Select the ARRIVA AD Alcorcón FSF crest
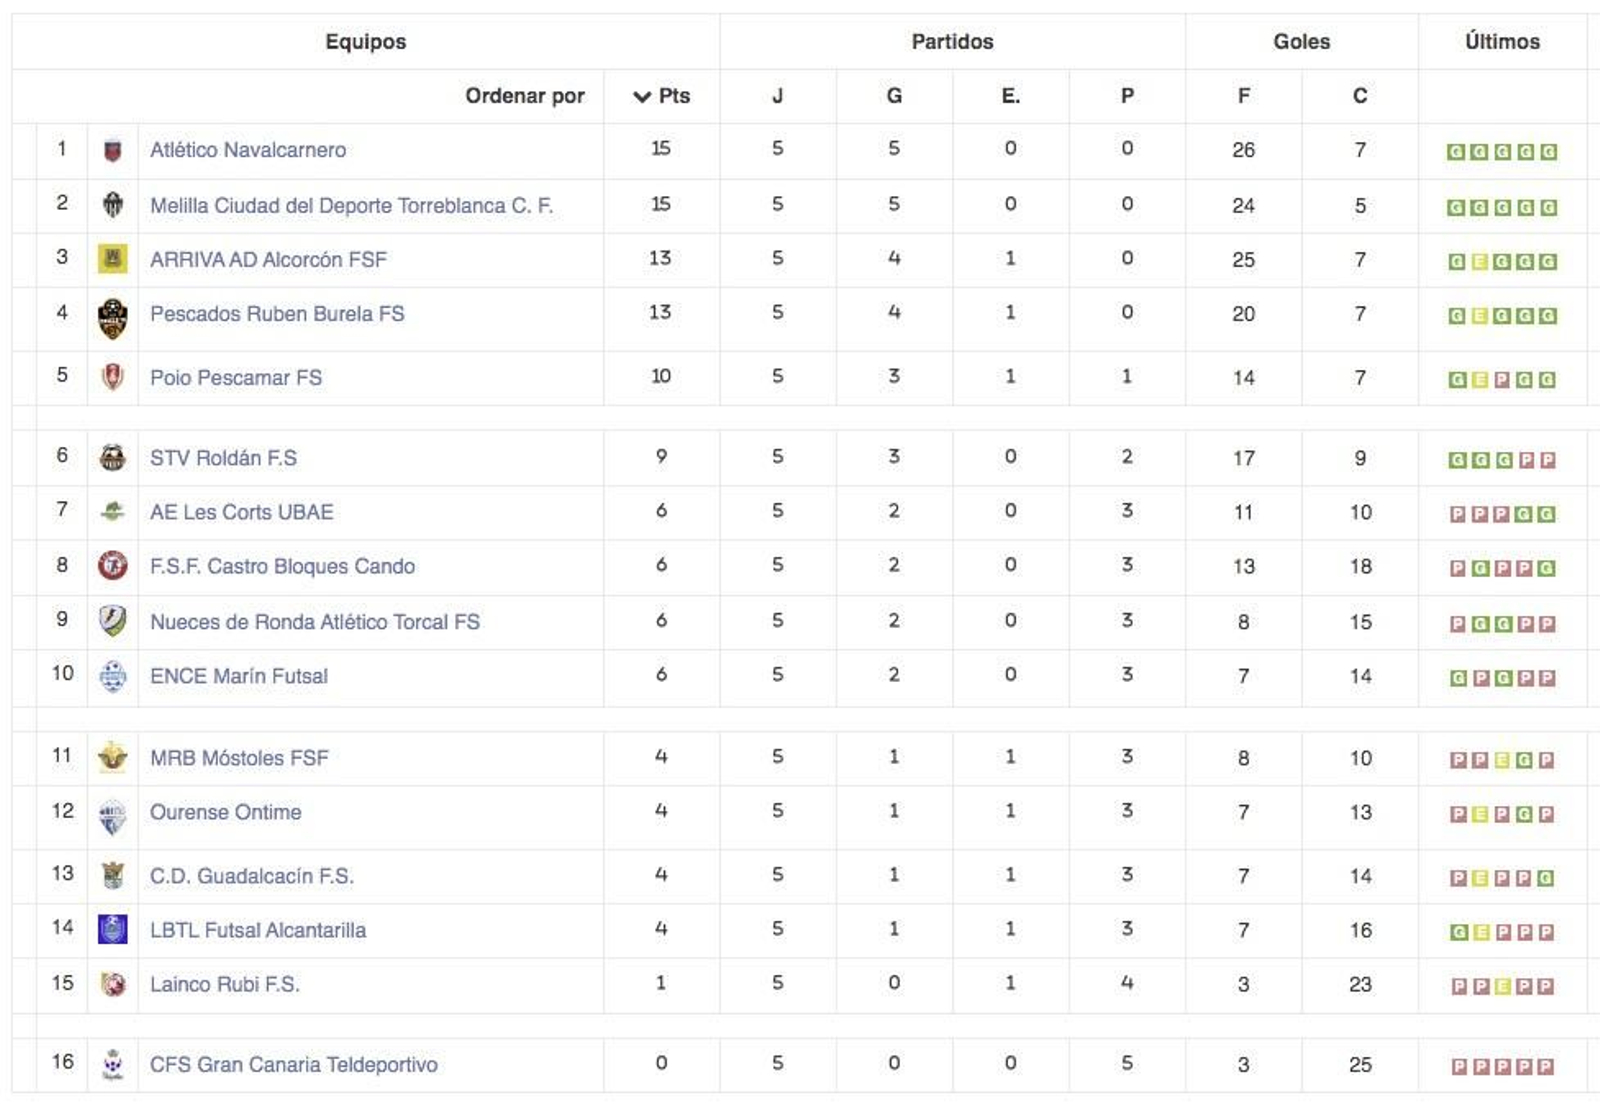Viewport: 1600px width, 1105px height. [x=112, y=258]
